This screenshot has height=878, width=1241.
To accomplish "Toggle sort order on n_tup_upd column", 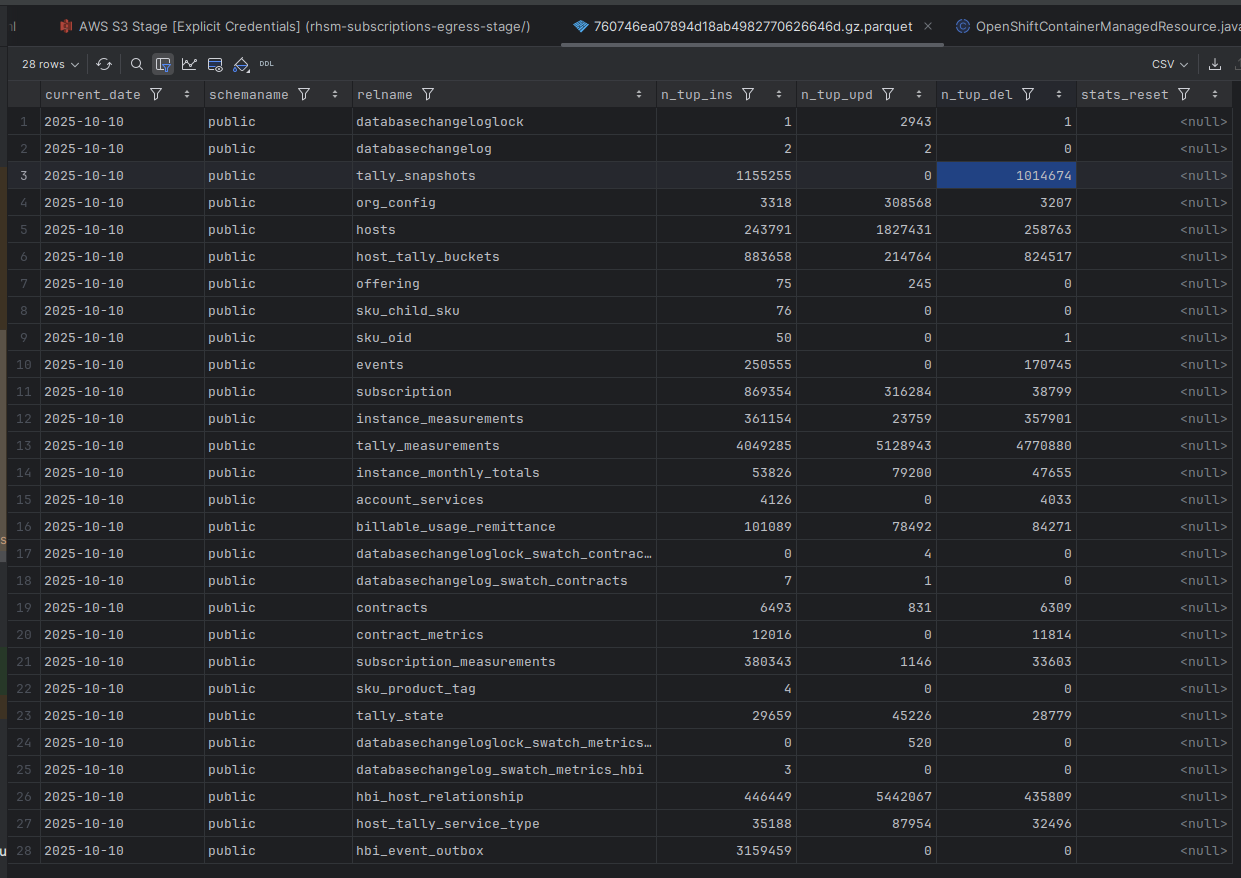I will tap(919, 94).
